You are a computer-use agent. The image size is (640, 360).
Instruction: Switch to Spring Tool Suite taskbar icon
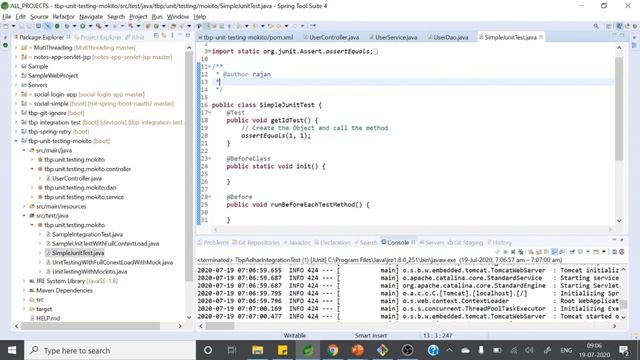(x=308, y=350)
